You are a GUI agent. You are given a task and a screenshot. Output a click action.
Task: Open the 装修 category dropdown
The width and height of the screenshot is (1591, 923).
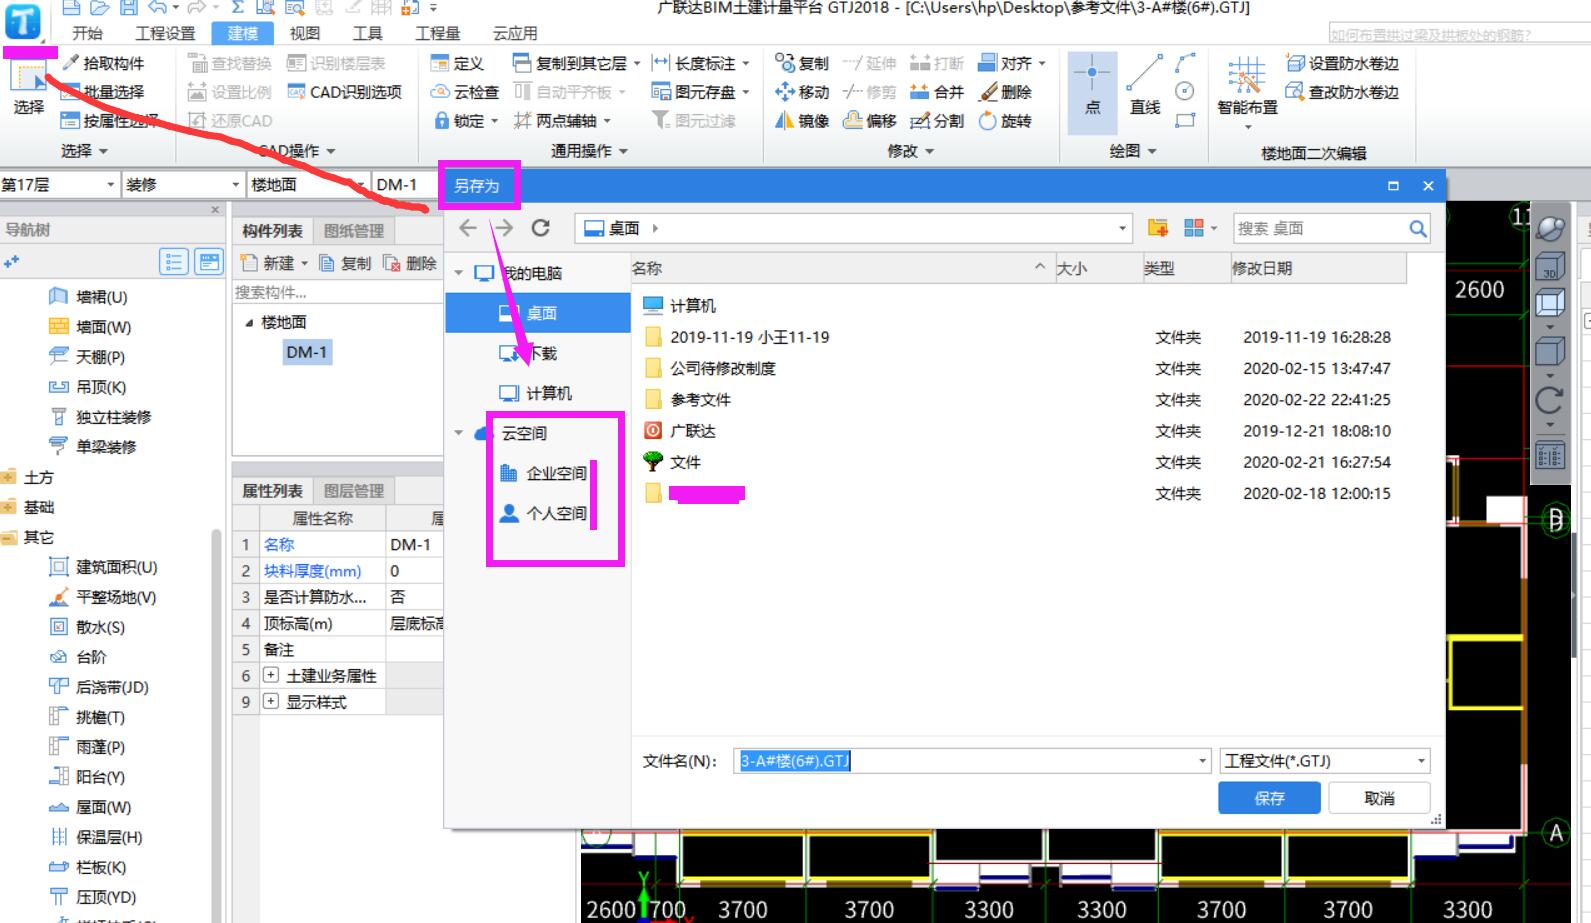[236, 185]
